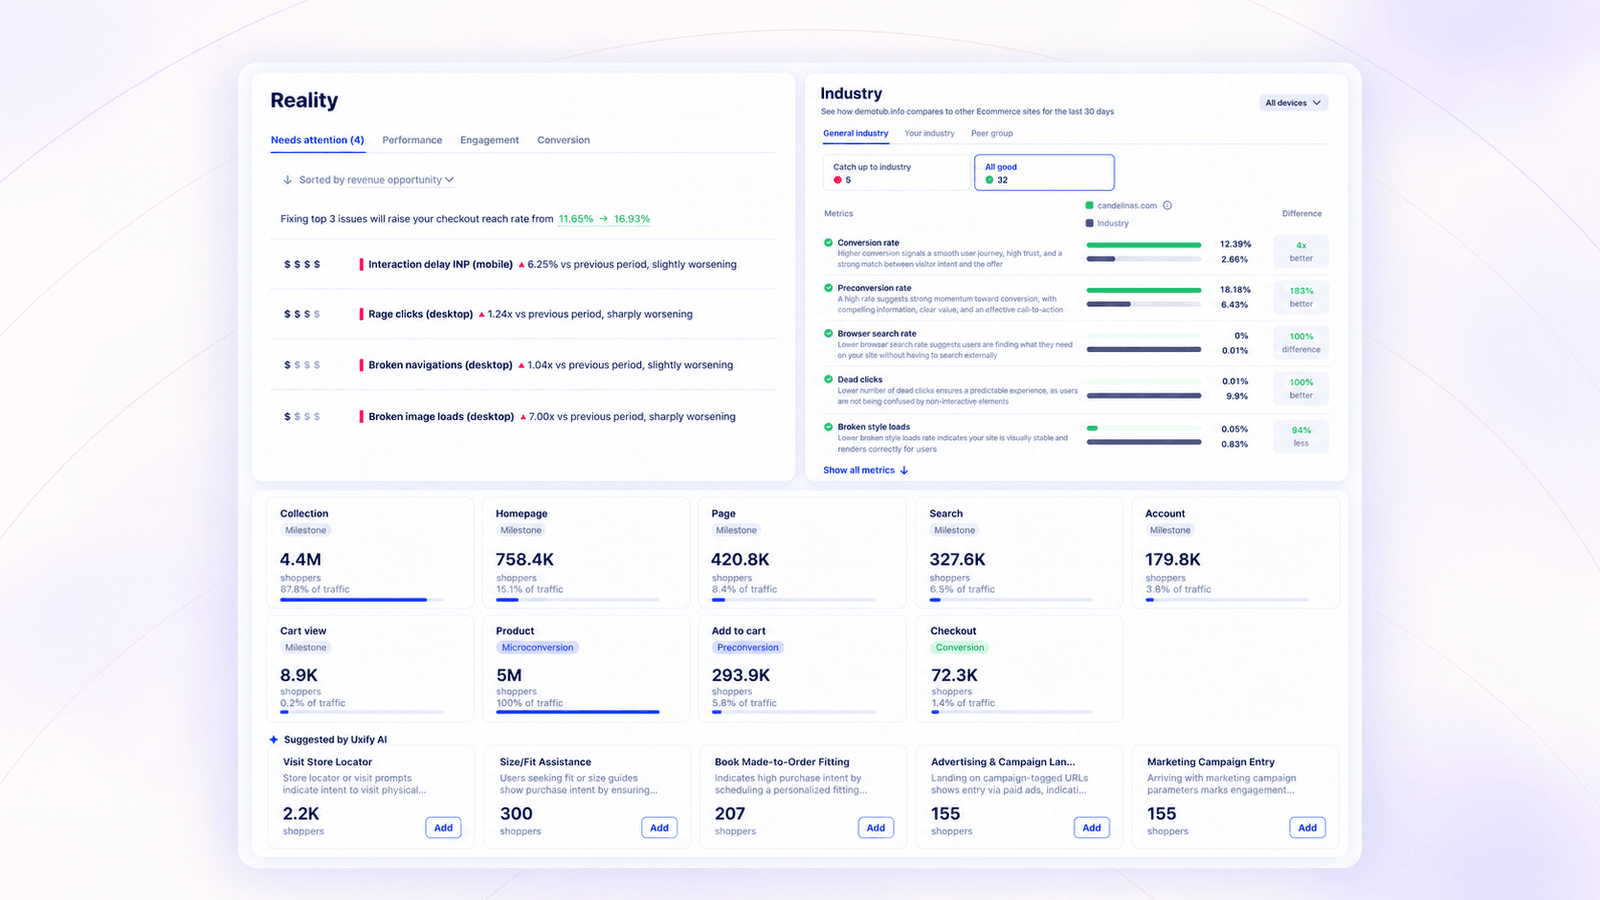The height and width of the screenshot is (900, 1600).
Task: Click Conversion tag on Checkout card
Action: (x=960, y=648)
